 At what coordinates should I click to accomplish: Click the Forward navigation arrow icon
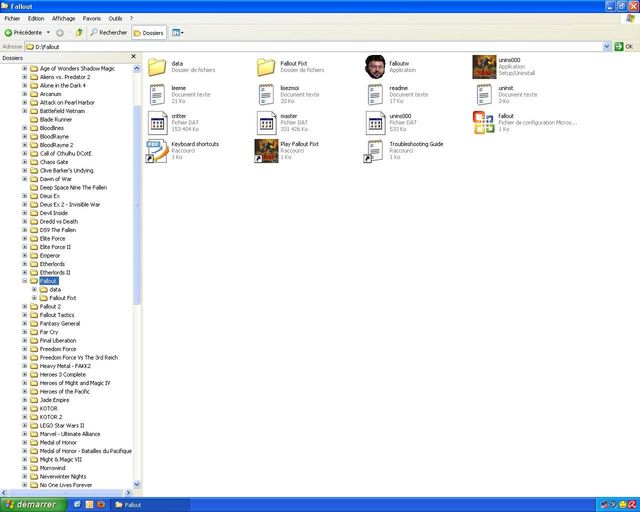click(60, 33)
